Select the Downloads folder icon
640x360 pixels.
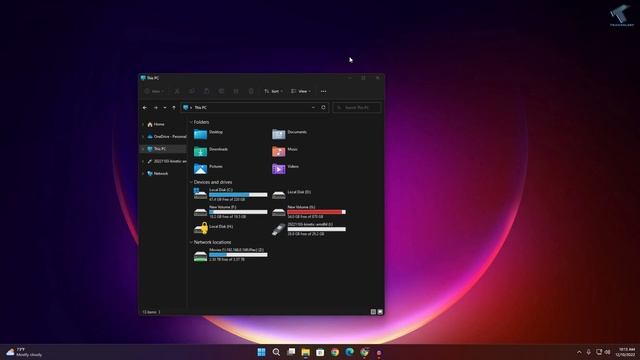[x=200, y=151]
